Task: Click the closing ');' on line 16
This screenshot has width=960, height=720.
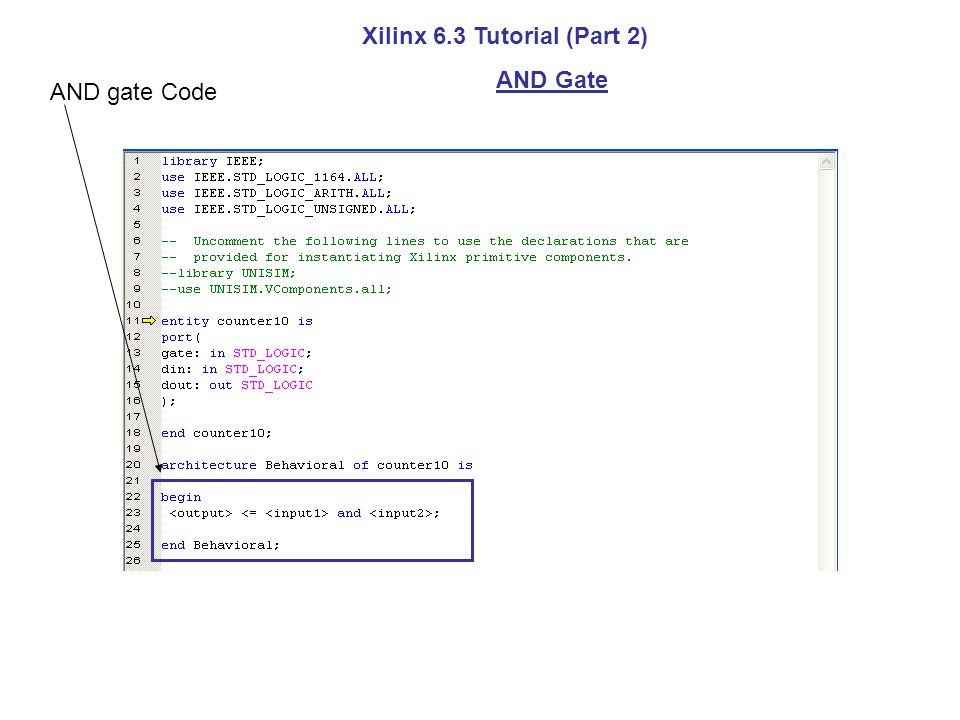Action: [168, 401]
